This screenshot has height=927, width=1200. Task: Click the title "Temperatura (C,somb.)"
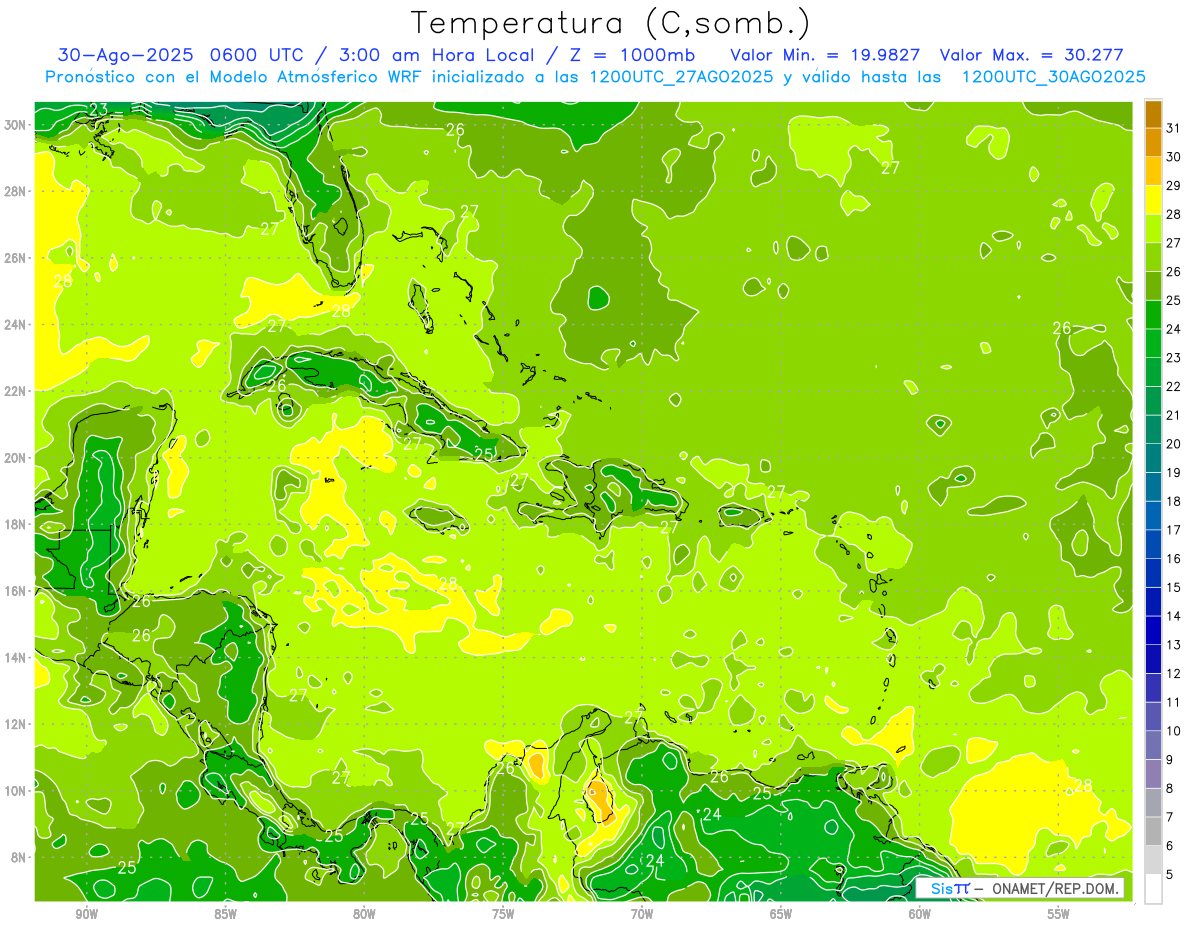612,23
